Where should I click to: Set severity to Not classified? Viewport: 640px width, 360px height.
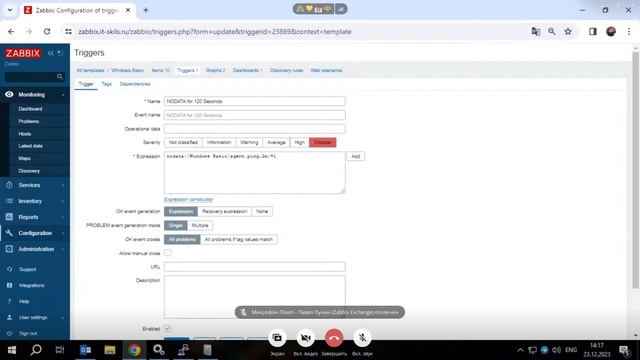[183, 142]
